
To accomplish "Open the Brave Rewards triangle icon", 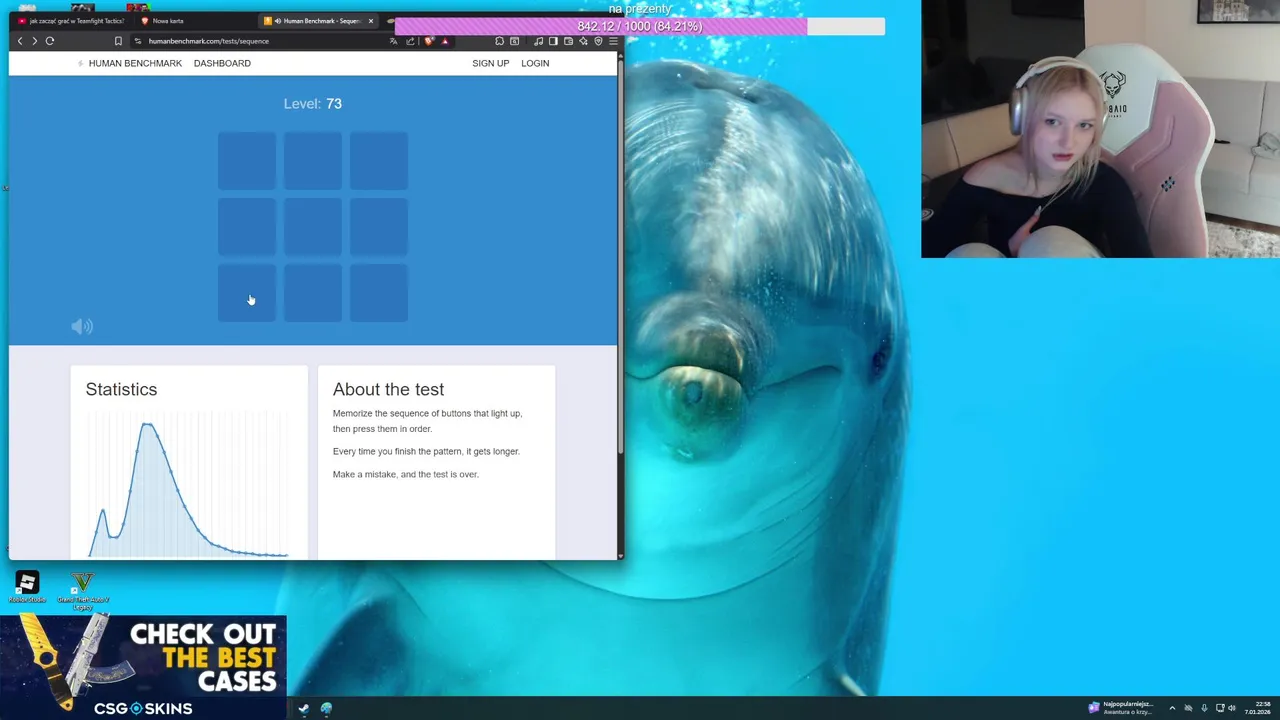I will coord(445,41).
